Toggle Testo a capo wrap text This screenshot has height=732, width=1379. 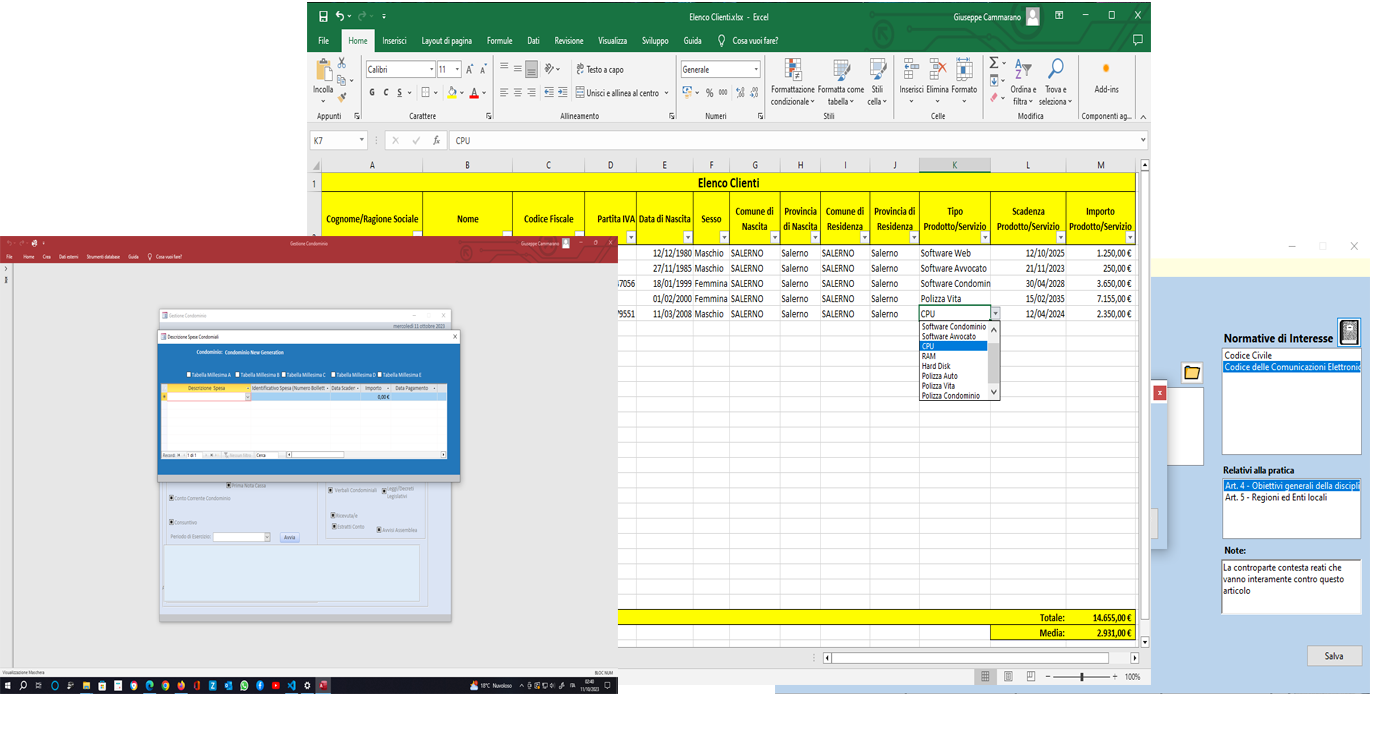(599, 69)
